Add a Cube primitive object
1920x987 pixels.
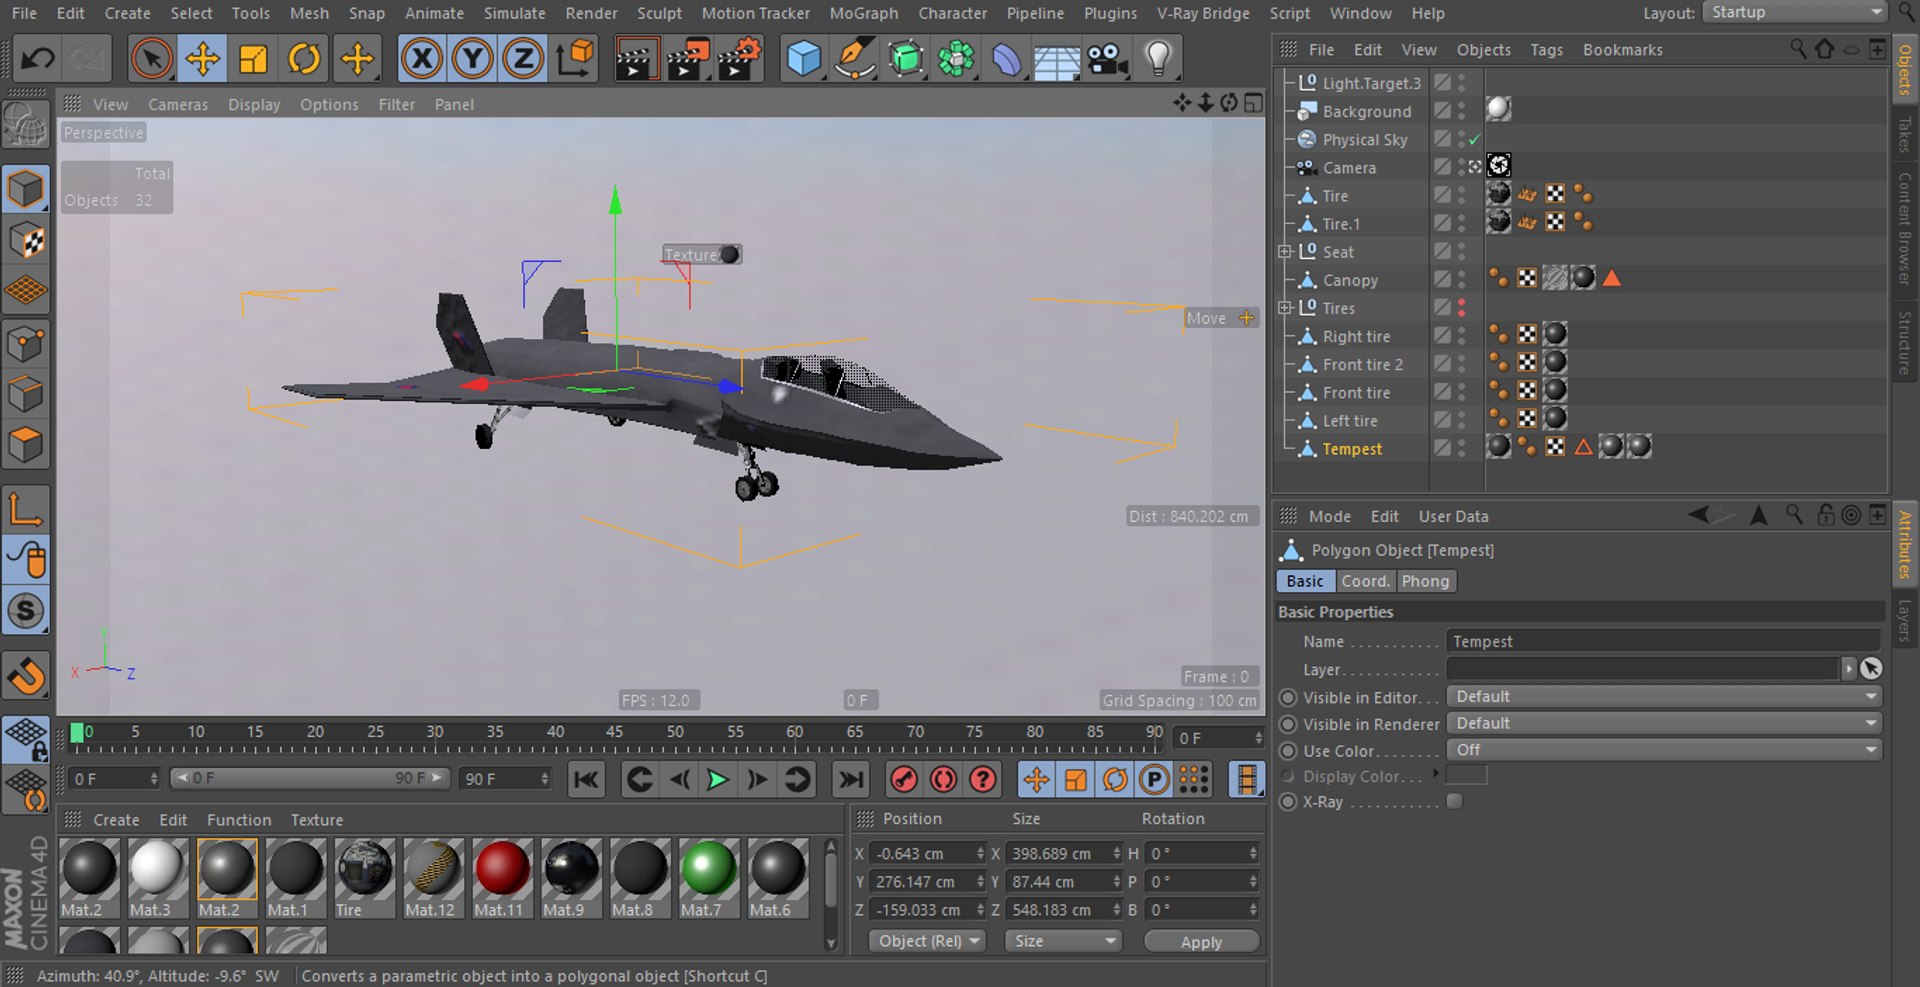[x=803, y=59]
